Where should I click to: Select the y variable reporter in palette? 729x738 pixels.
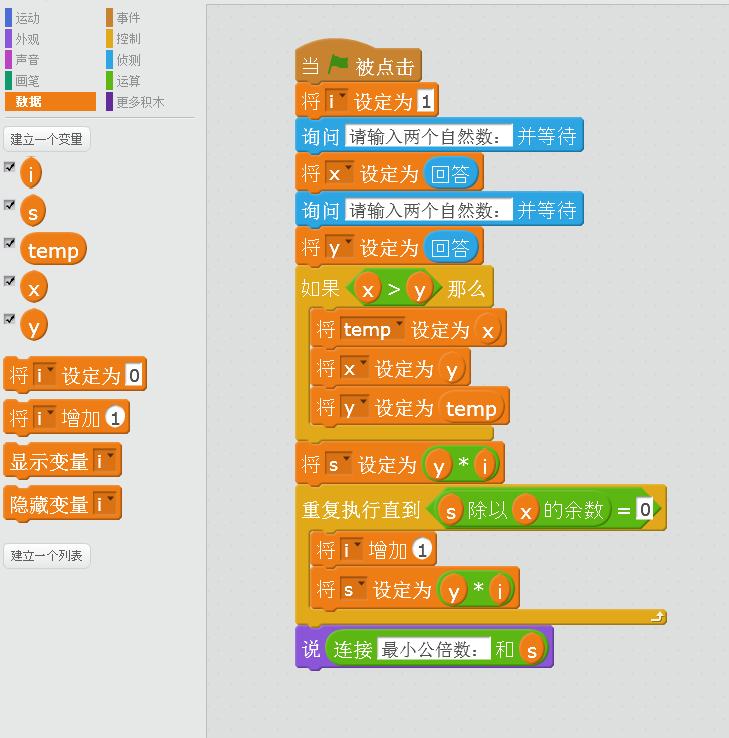(x=34, y=325)
